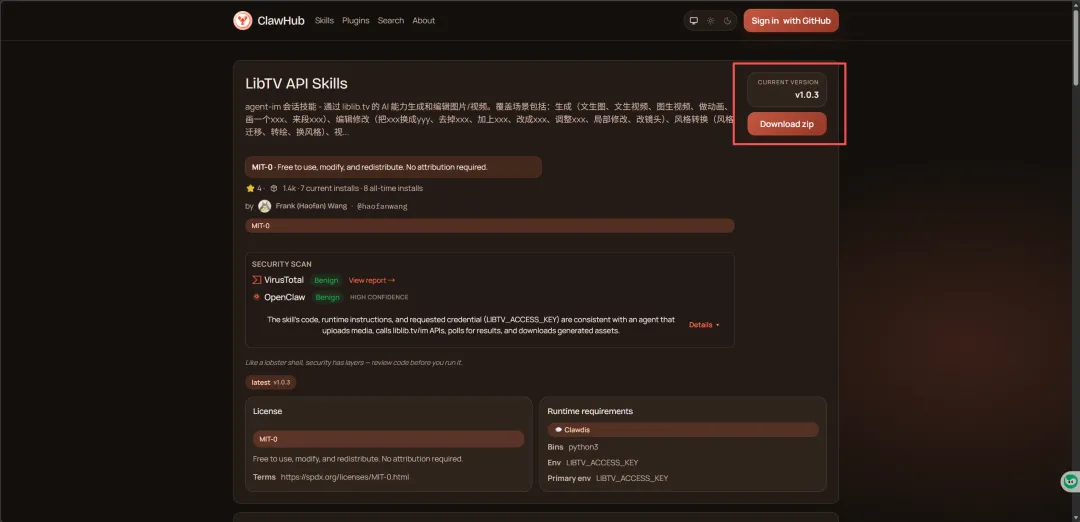Click the MIT-0 license banner at top
Viewport: 1080px width, 522px height.
pyautogui.click(x=393, y=167)
